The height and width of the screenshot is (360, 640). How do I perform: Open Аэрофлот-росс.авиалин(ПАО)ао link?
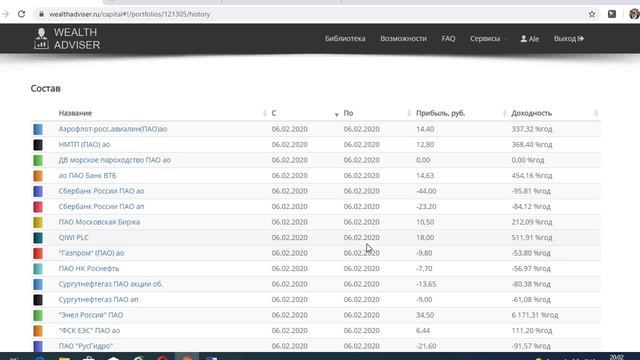113,129
